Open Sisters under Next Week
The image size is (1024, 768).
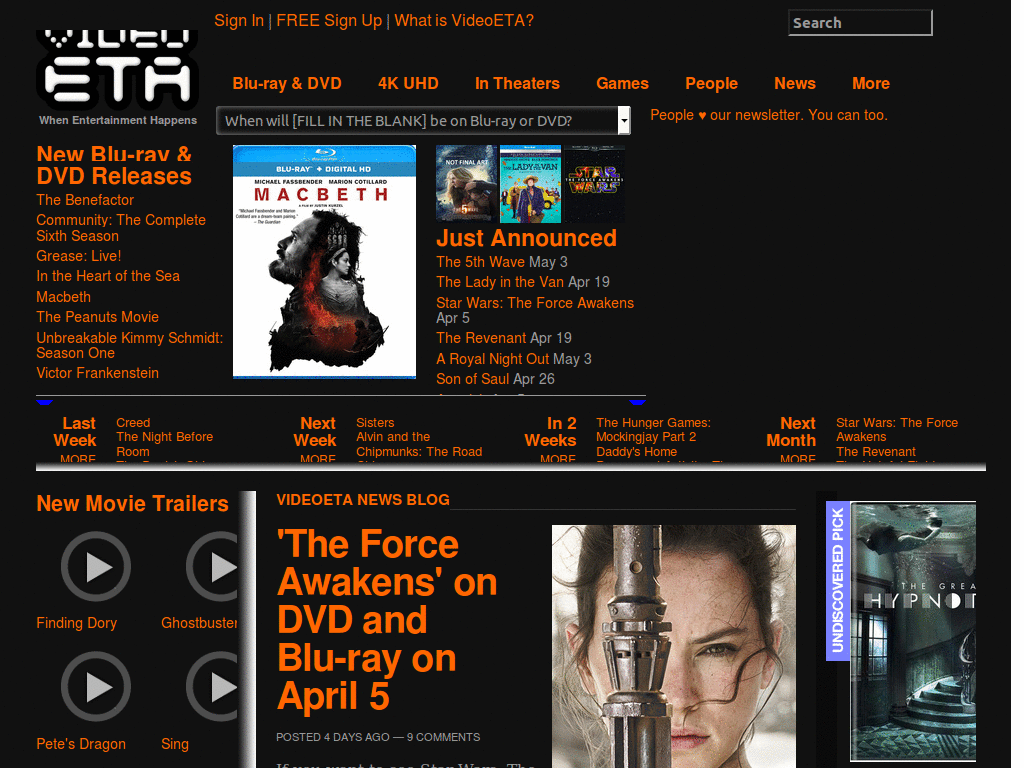[x=375, y=423]
